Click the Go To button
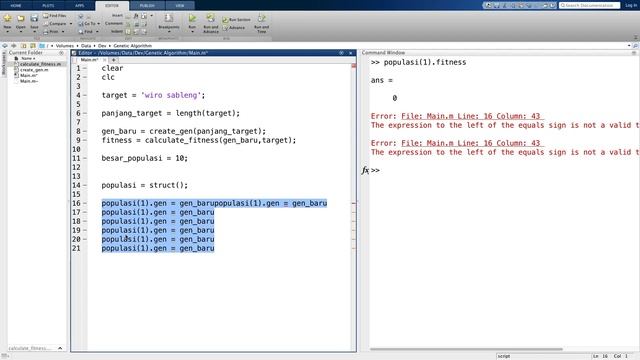This screenshot has height=360, width=640. 87,24
